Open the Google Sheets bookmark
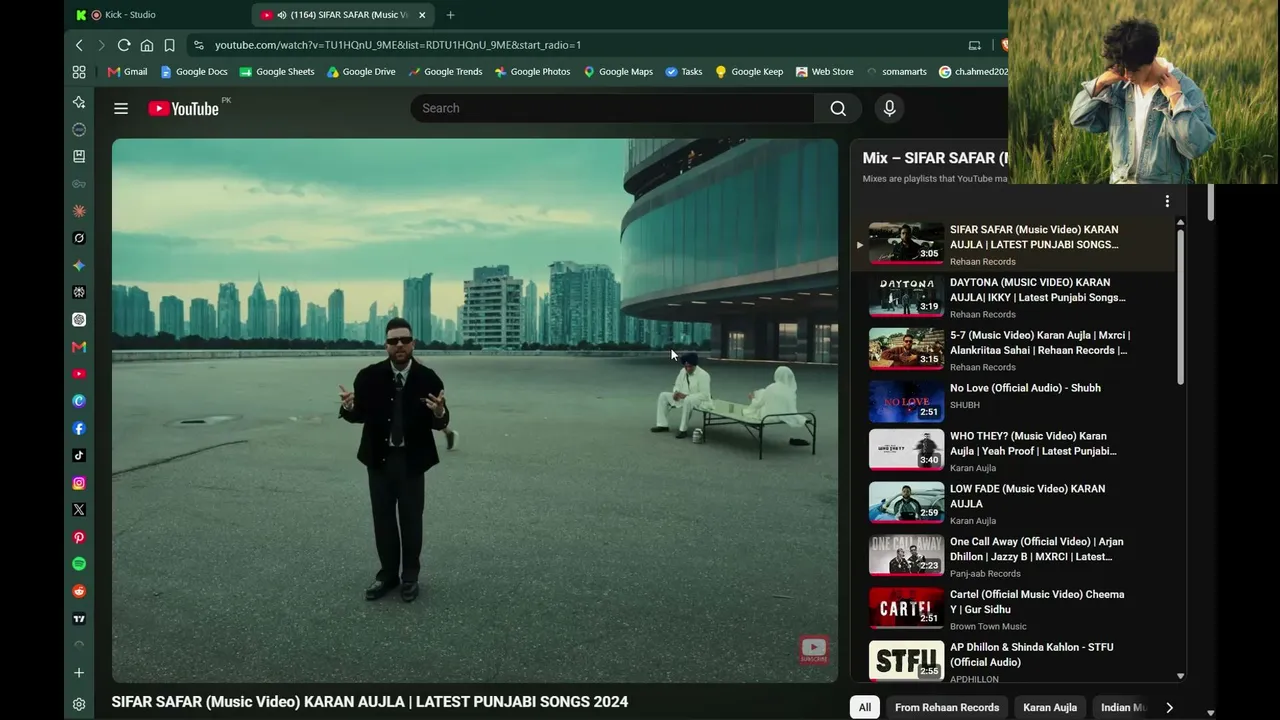Viewport: 1280px width, 720px height. tap(277, 72)
